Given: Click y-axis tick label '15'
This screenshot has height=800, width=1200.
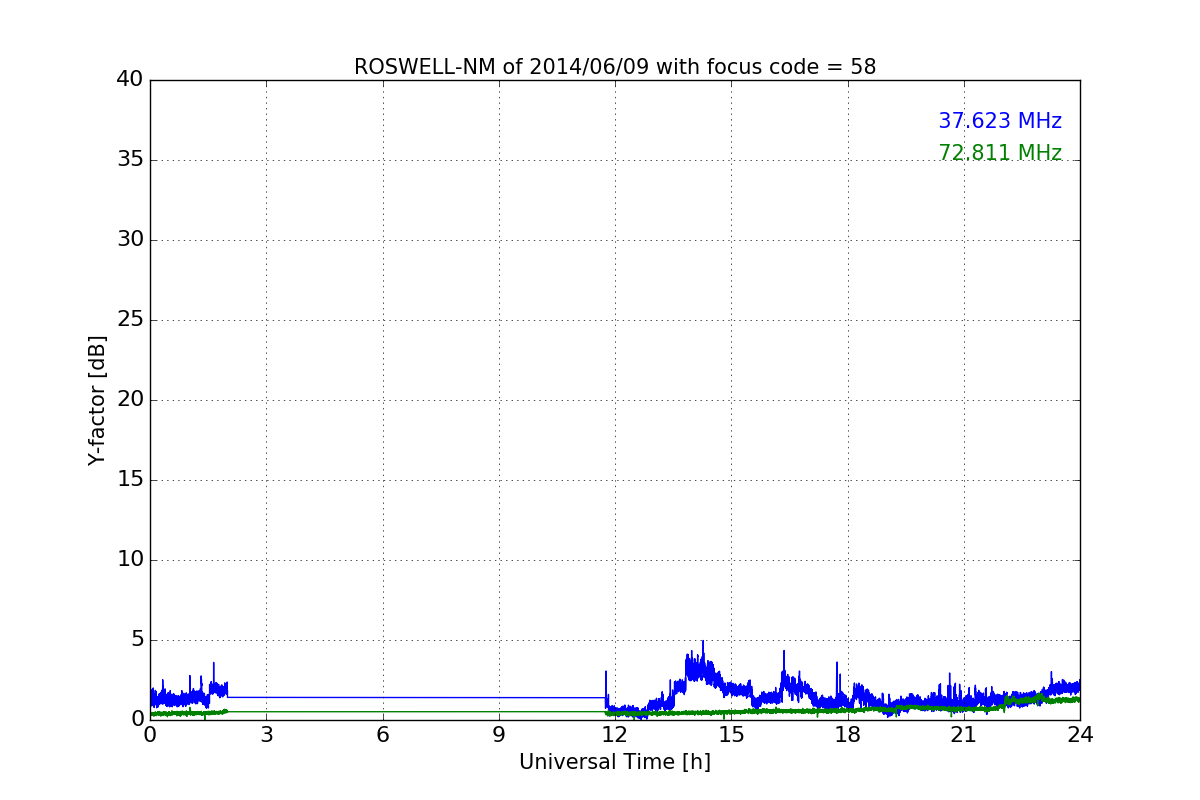Looking at the screenshot, I should 130,480.
